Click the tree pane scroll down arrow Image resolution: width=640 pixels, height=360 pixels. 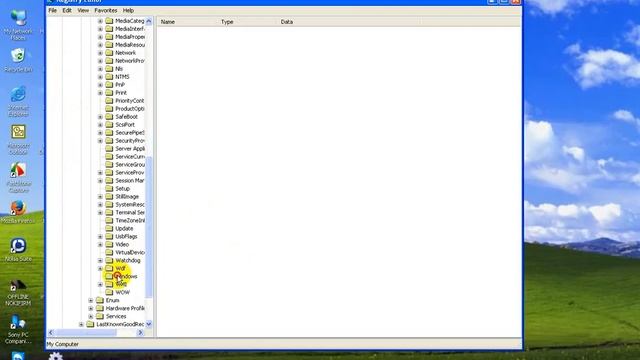coord(149,324)
